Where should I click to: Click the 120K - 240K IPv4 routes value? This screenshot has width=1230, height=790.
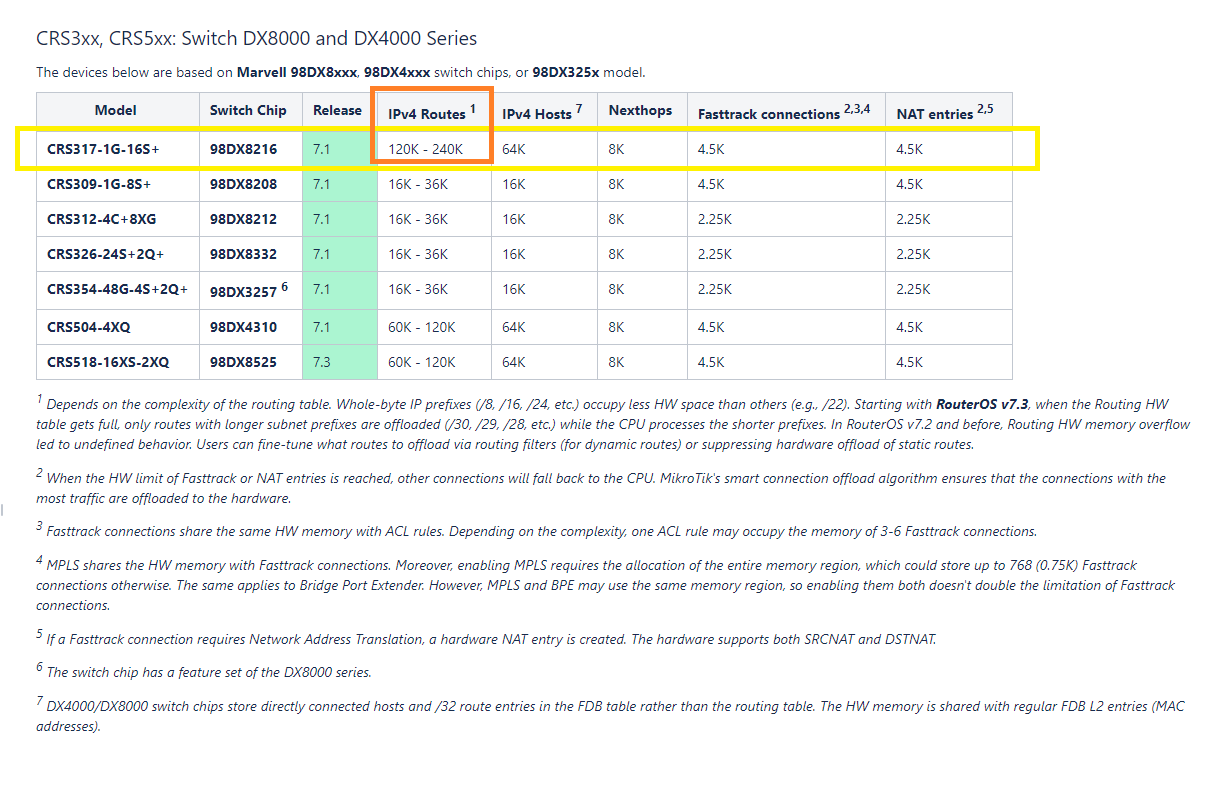click(426, 149)
